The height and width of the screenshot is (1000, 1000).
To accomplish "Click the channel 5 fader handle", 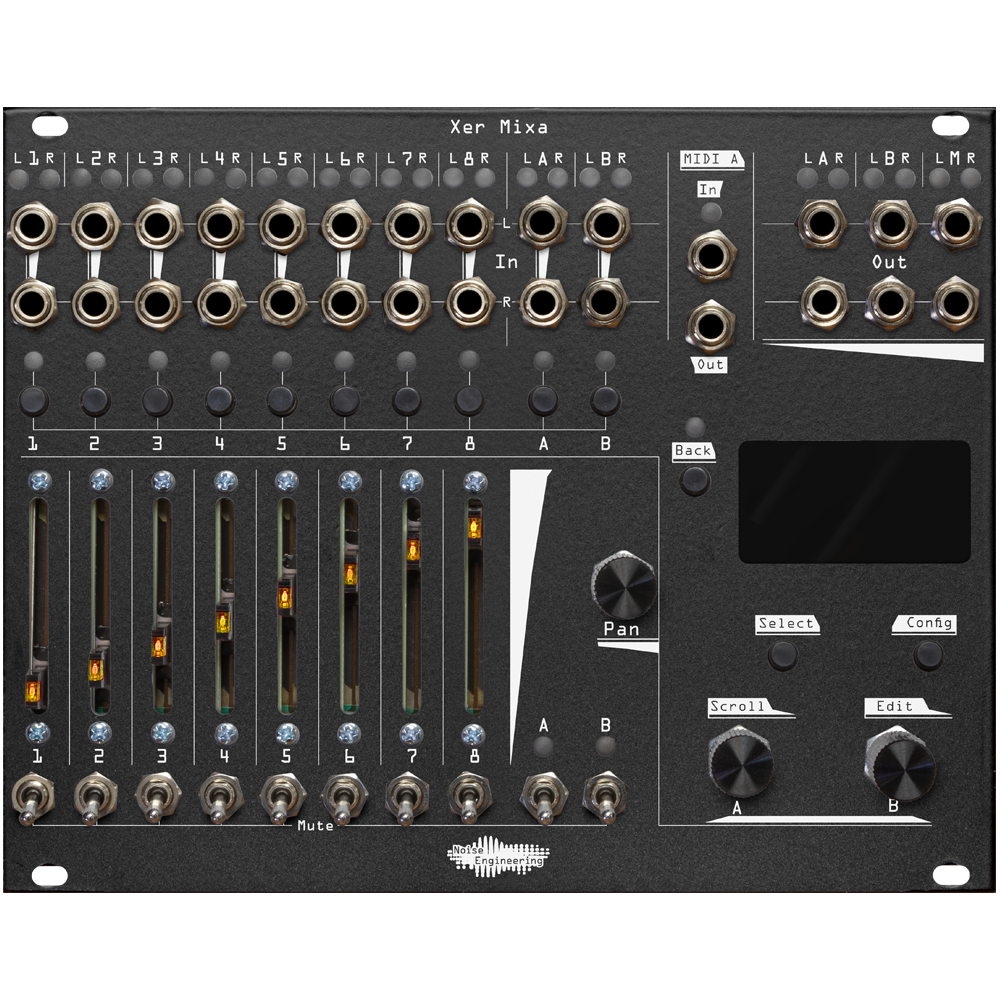I will pyautogui.click(x=285, y=597).
